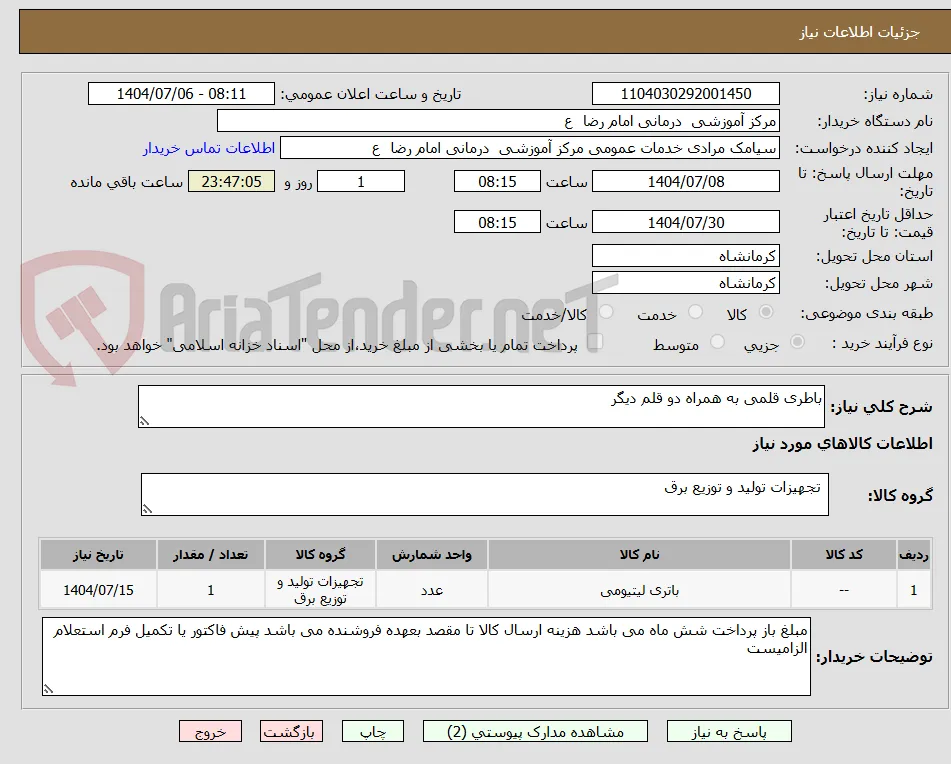Click the شرح کلی نیاز text area
Image resolution: width=951 pixels, height=764 pixels.
pyautogui.click(x=481, y=406)
